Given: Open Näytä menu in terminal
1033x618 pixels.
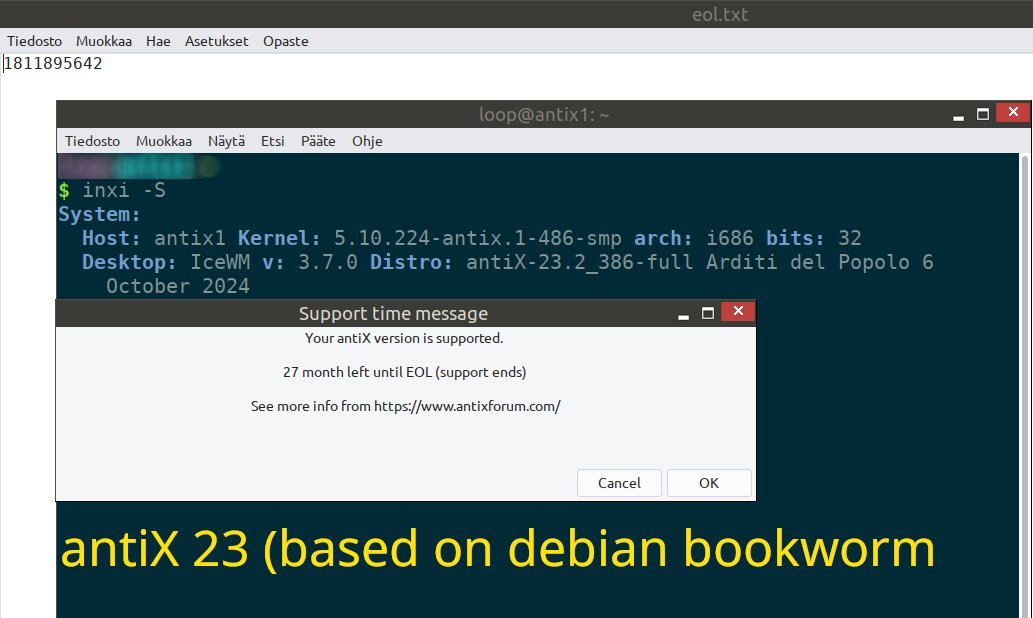Looking at the screenshot, I should (x=226, y=141).
